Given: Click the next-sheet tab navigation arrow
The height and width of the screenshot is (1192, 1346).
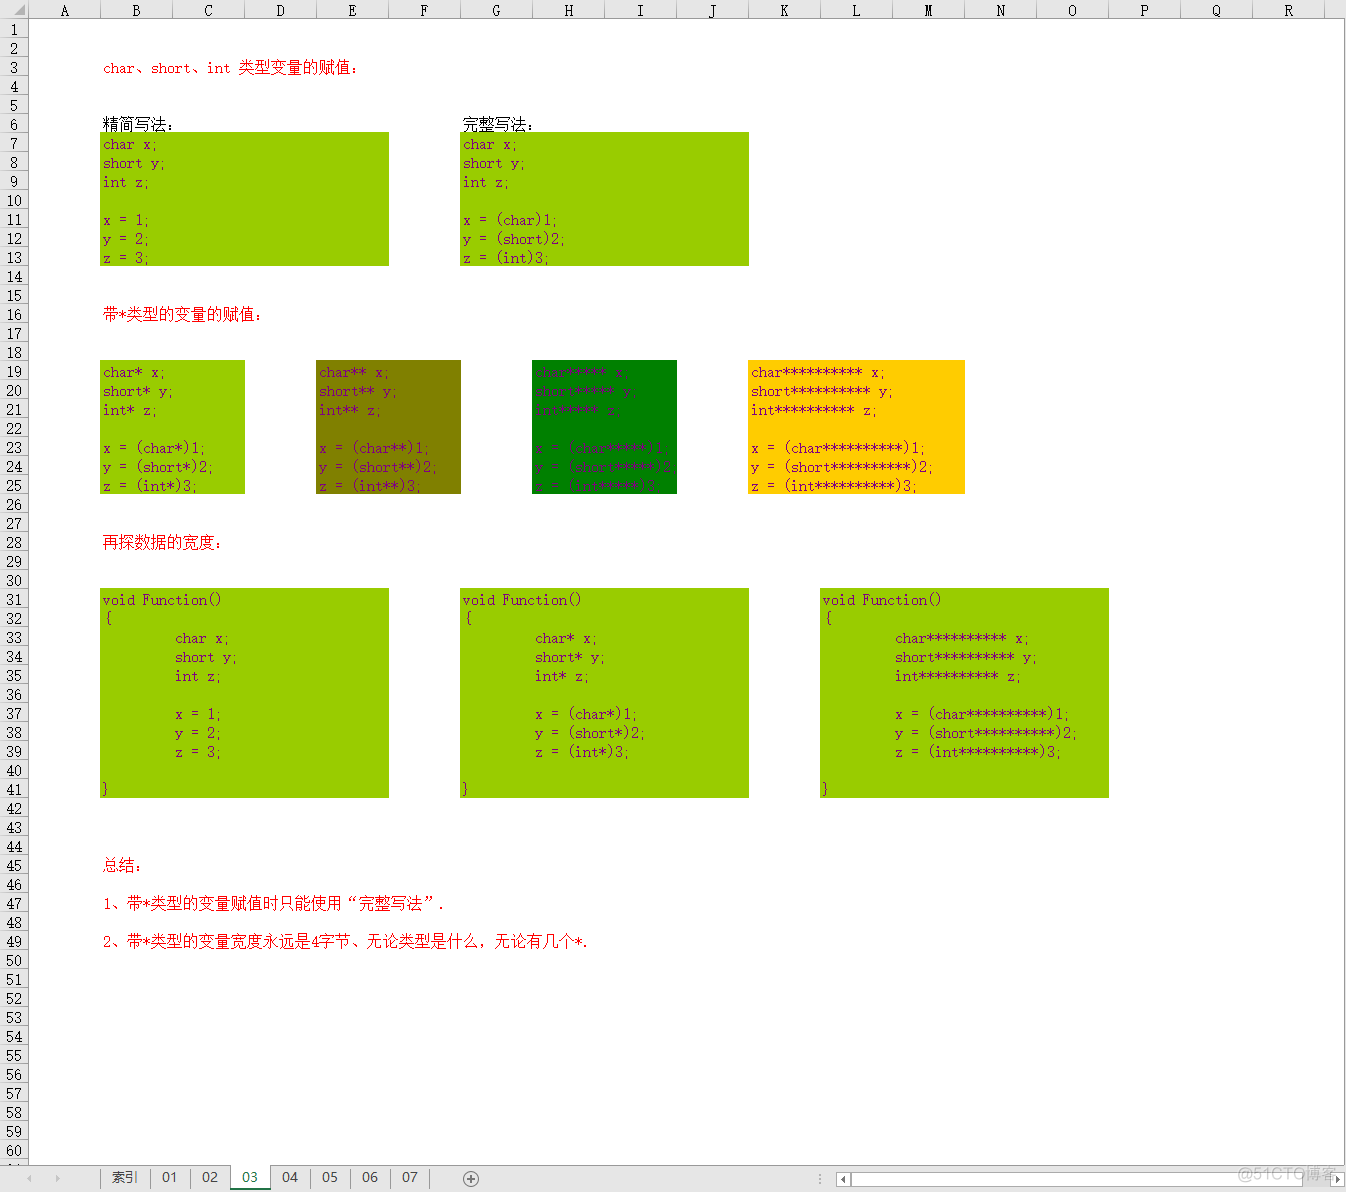Looking at the screenshot, I should coord(57,1178).
